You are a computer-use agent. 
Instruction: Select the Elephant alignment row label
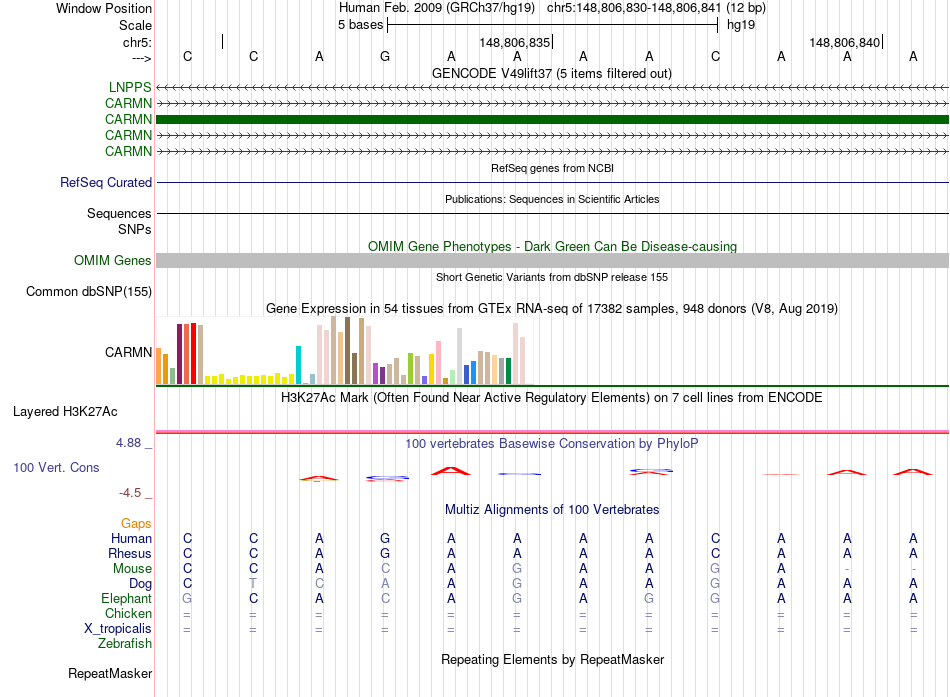pyautogui.click(x=126, y=599)
